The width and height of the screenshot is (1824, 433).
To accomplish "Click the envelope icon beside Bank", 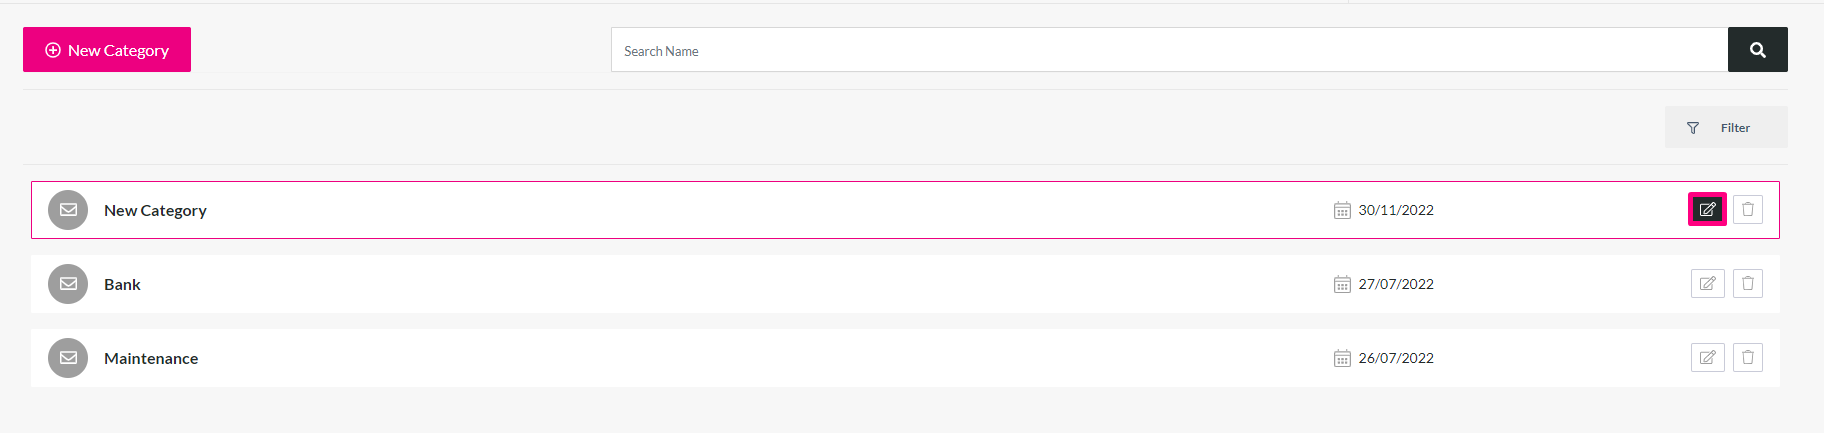I will (68, 284).
